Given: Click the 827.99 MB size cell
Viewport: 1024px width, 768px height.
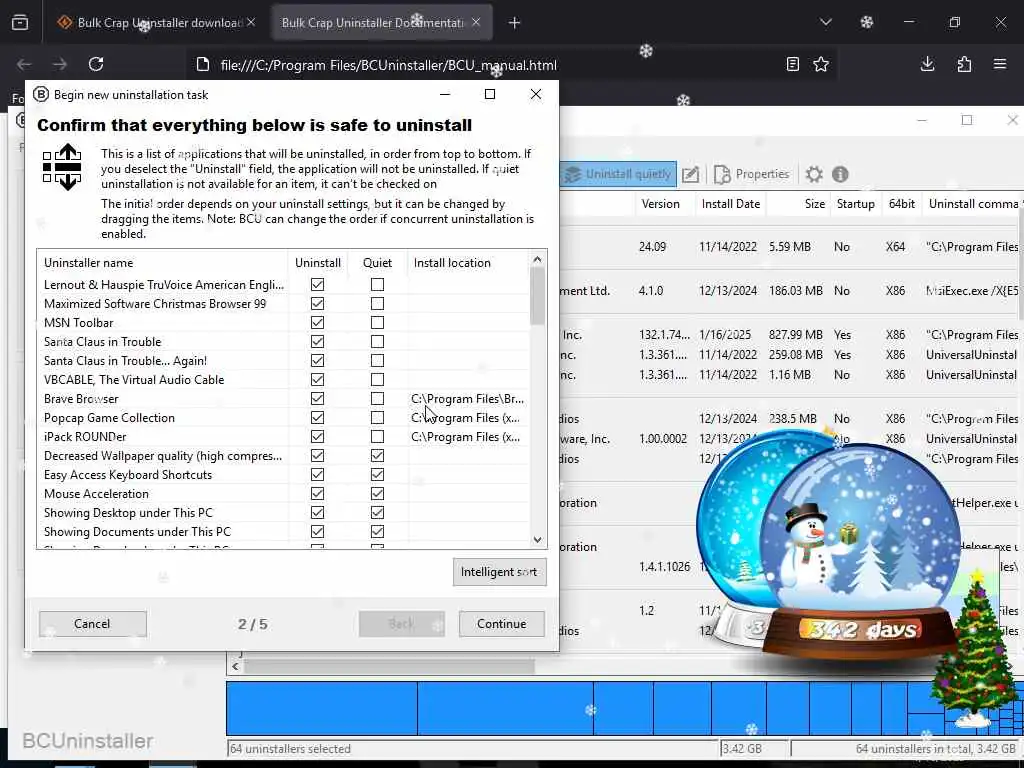Looking at the screenshot, I should tap(795, 334).
